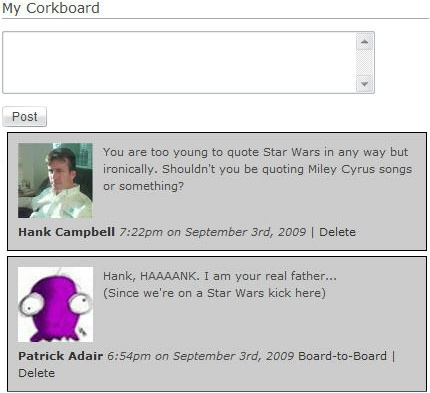Click "(Since we're on a Star Wars kick here)"

214,293
